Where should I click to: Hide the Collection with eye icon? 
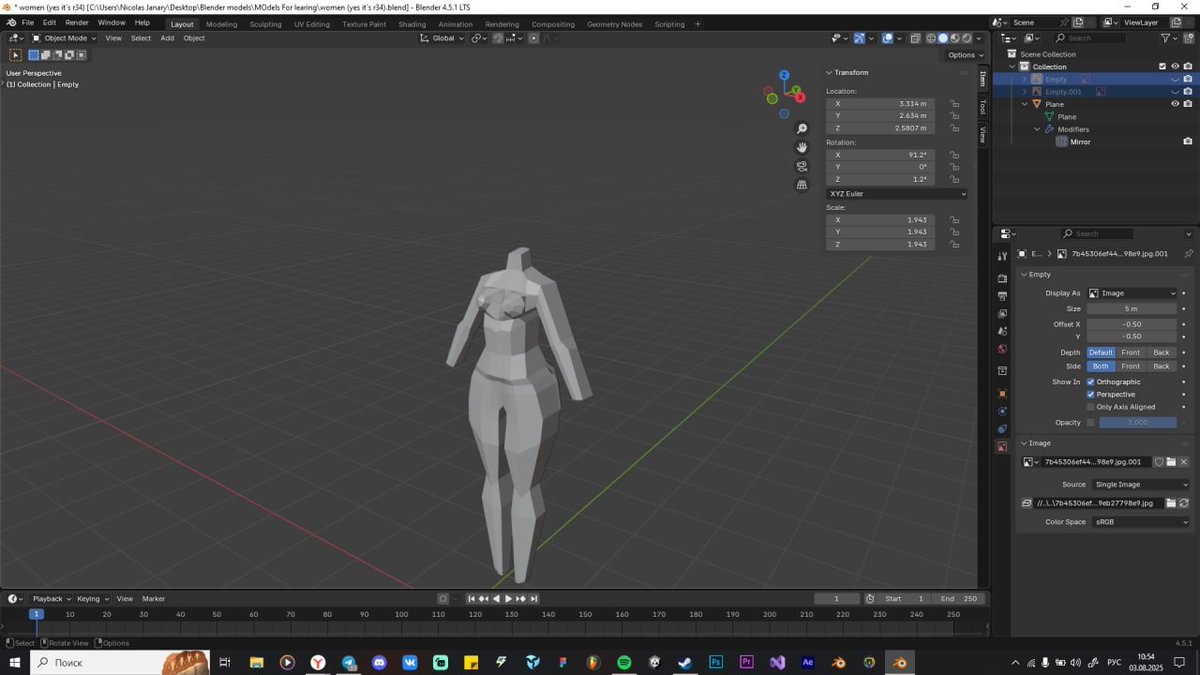point(1175,67)
